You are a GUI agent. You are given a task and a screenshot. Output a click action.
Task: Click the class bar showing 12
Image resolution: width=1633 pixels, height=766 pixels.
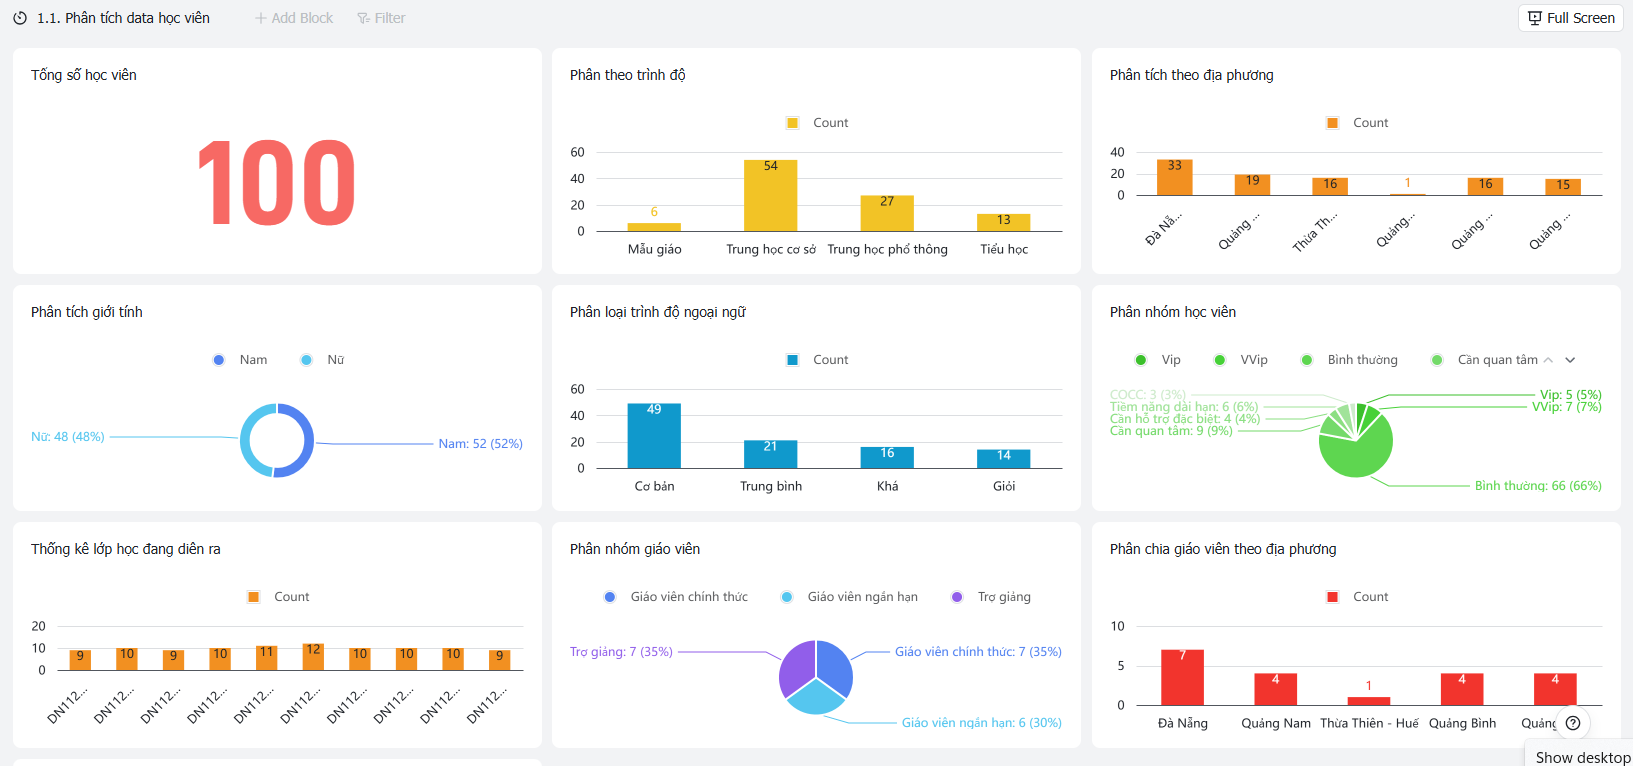coord(313,657)
